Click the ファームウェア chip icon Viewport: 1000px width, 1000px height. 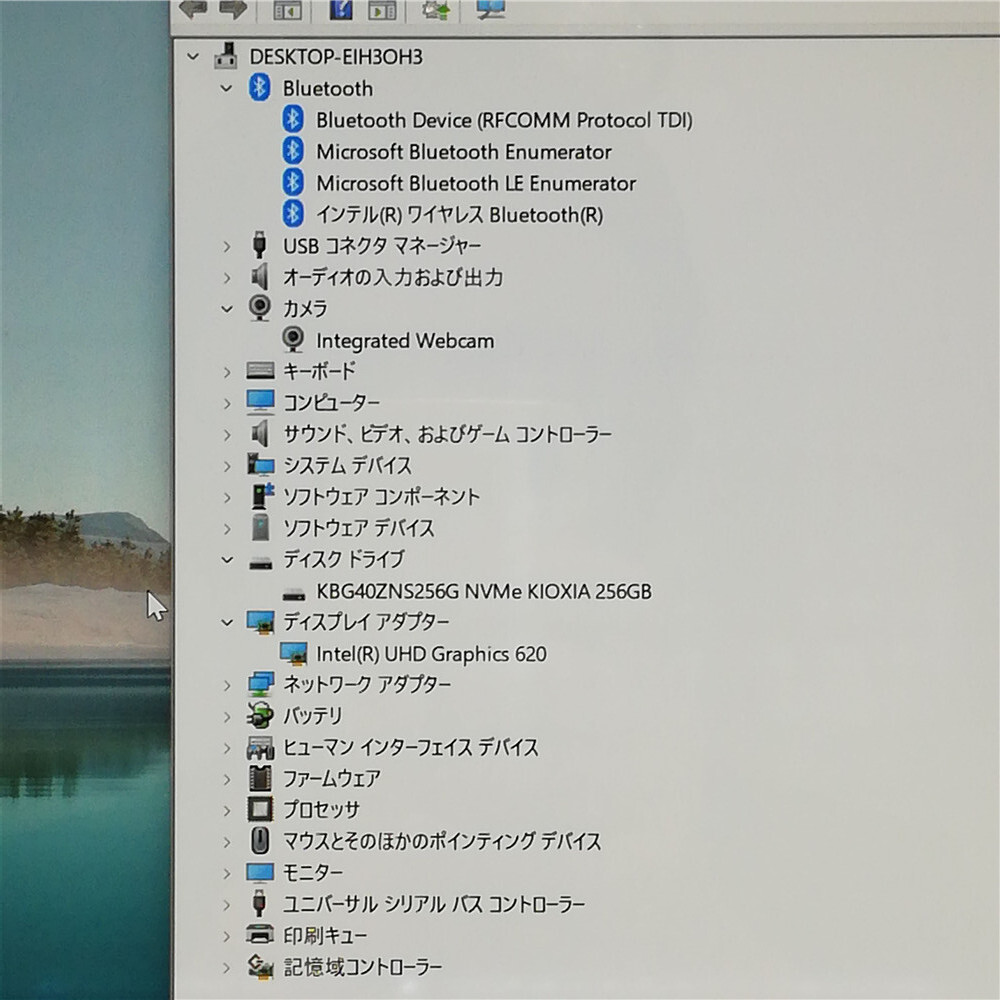260,778
